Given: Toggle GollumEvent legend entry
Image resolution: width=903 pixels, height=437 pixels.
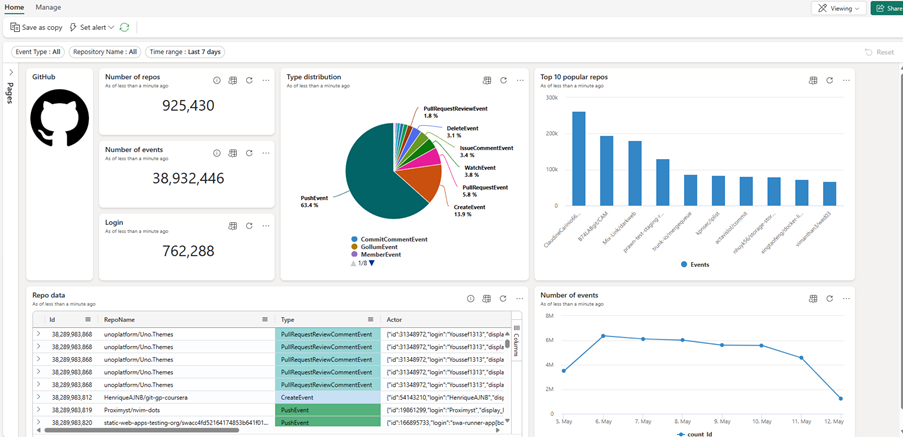Looking at the screenshot, I should click(x=379, y=246).
